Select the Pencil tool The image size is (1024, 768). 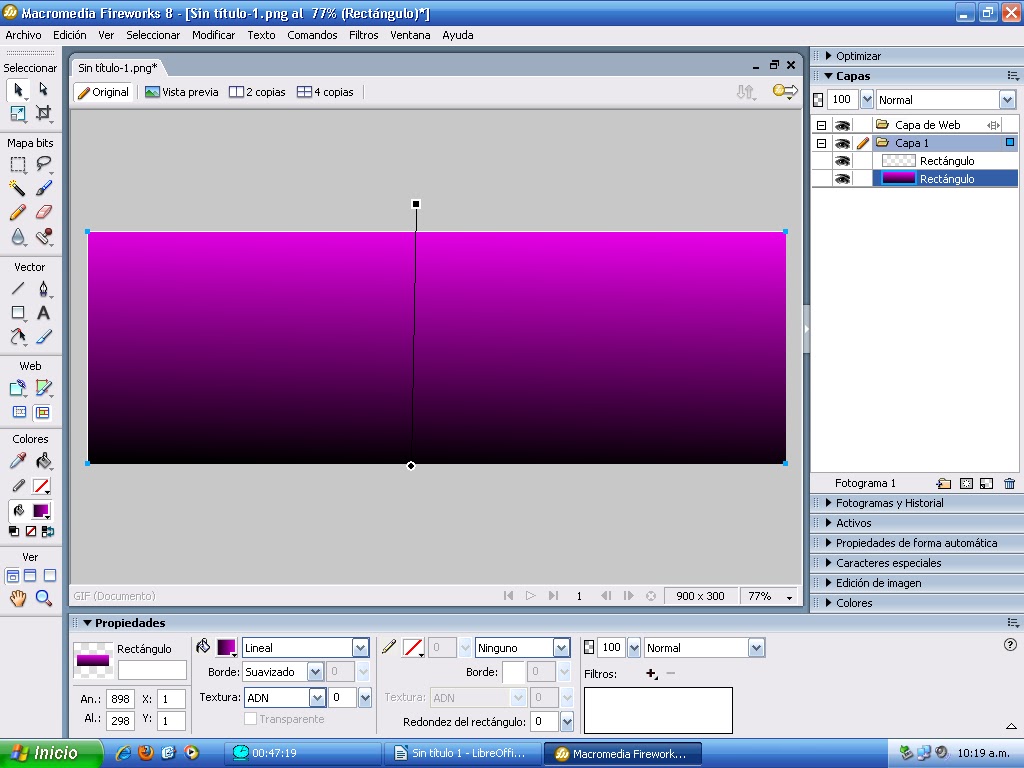(18, 212)
